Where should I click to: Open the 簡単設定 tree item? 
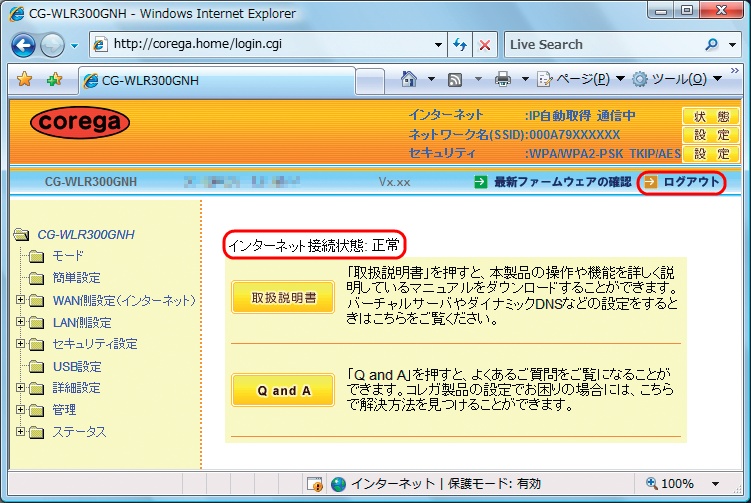point(77,278)
